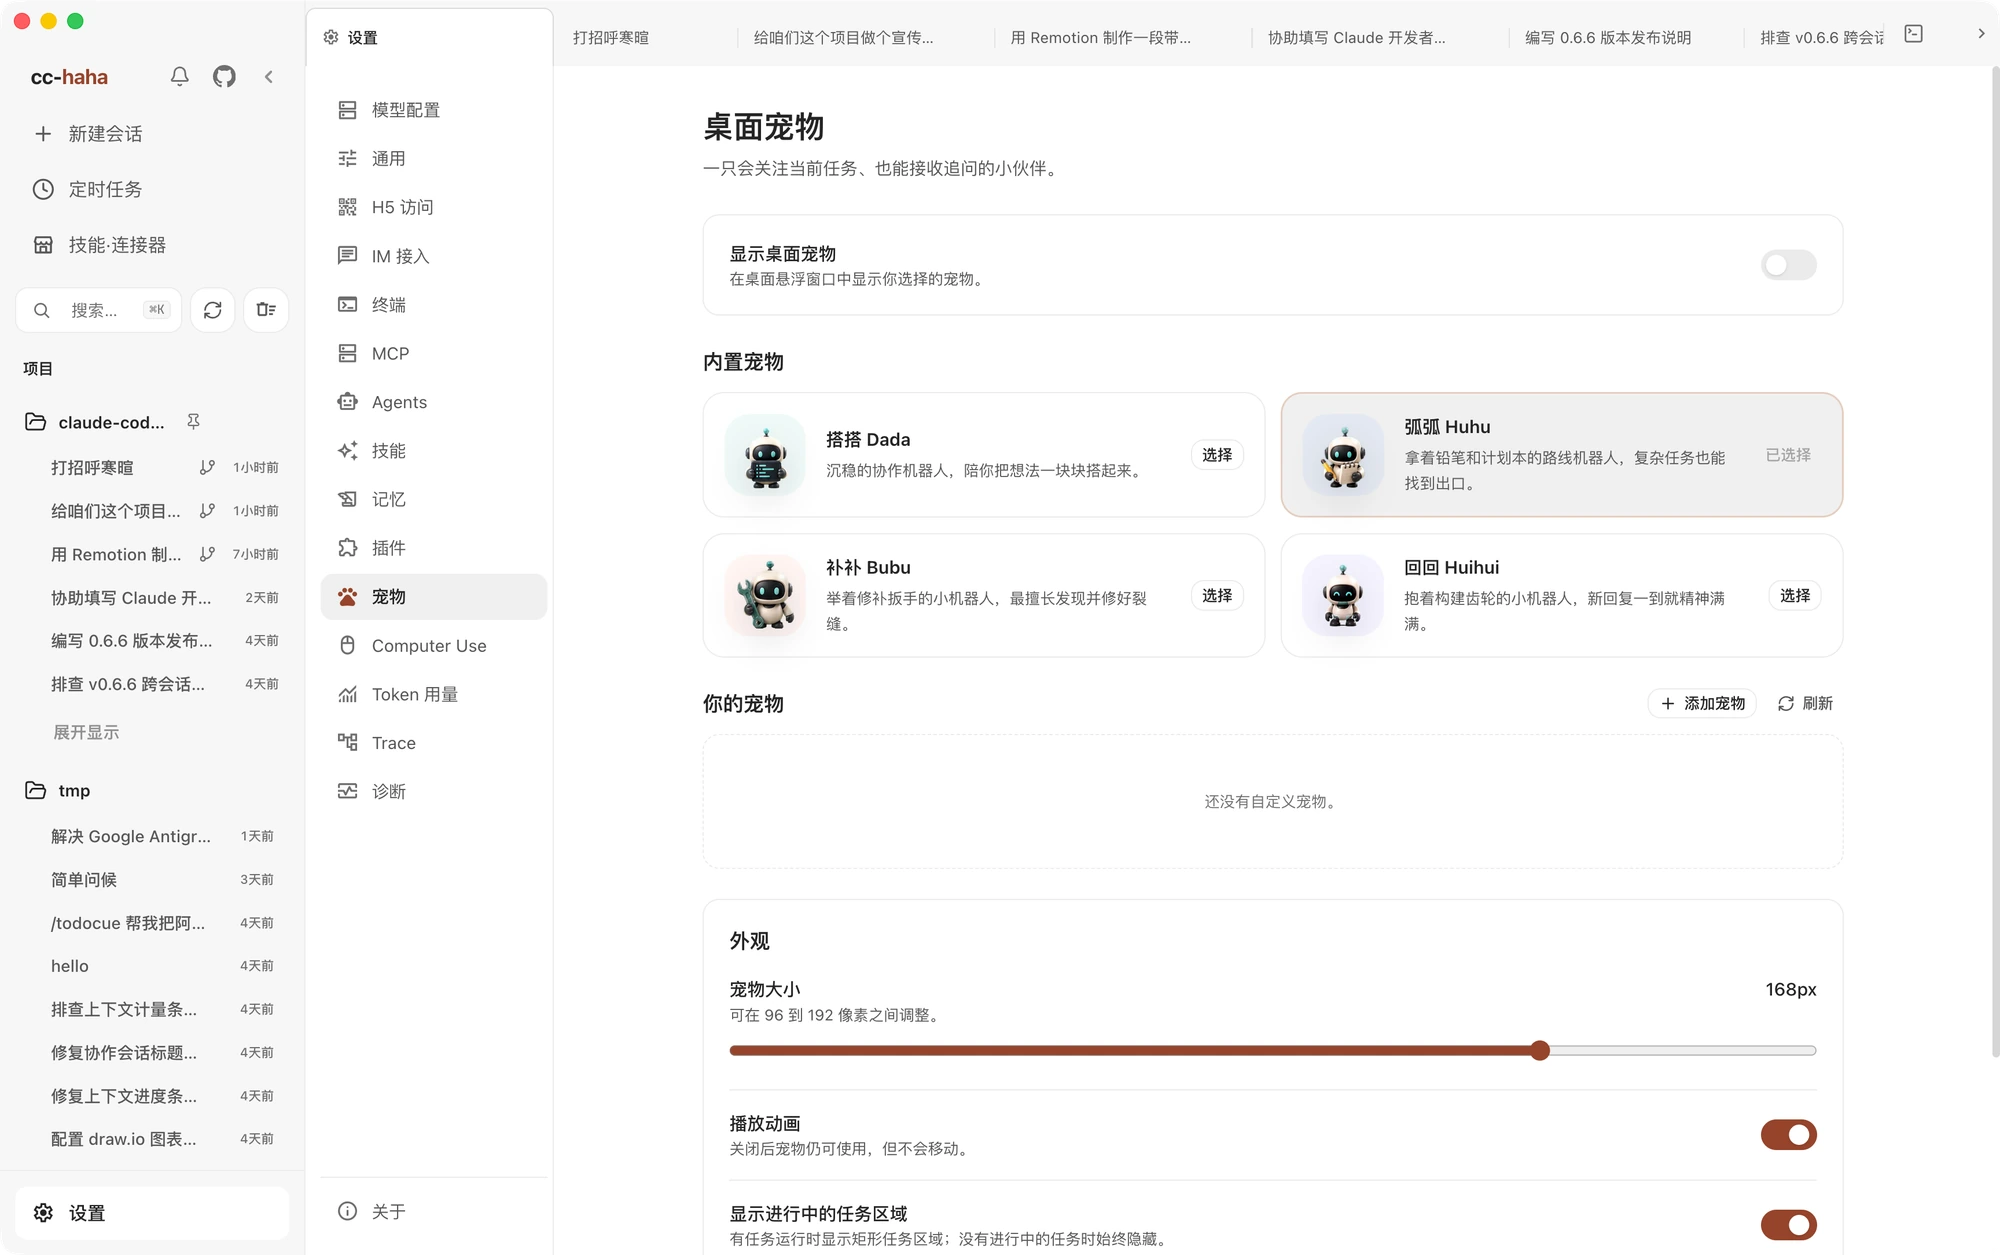Open 关于 at bottom of settings
This screenshot has height=1255, width=2000.
tap(434, 1211)
